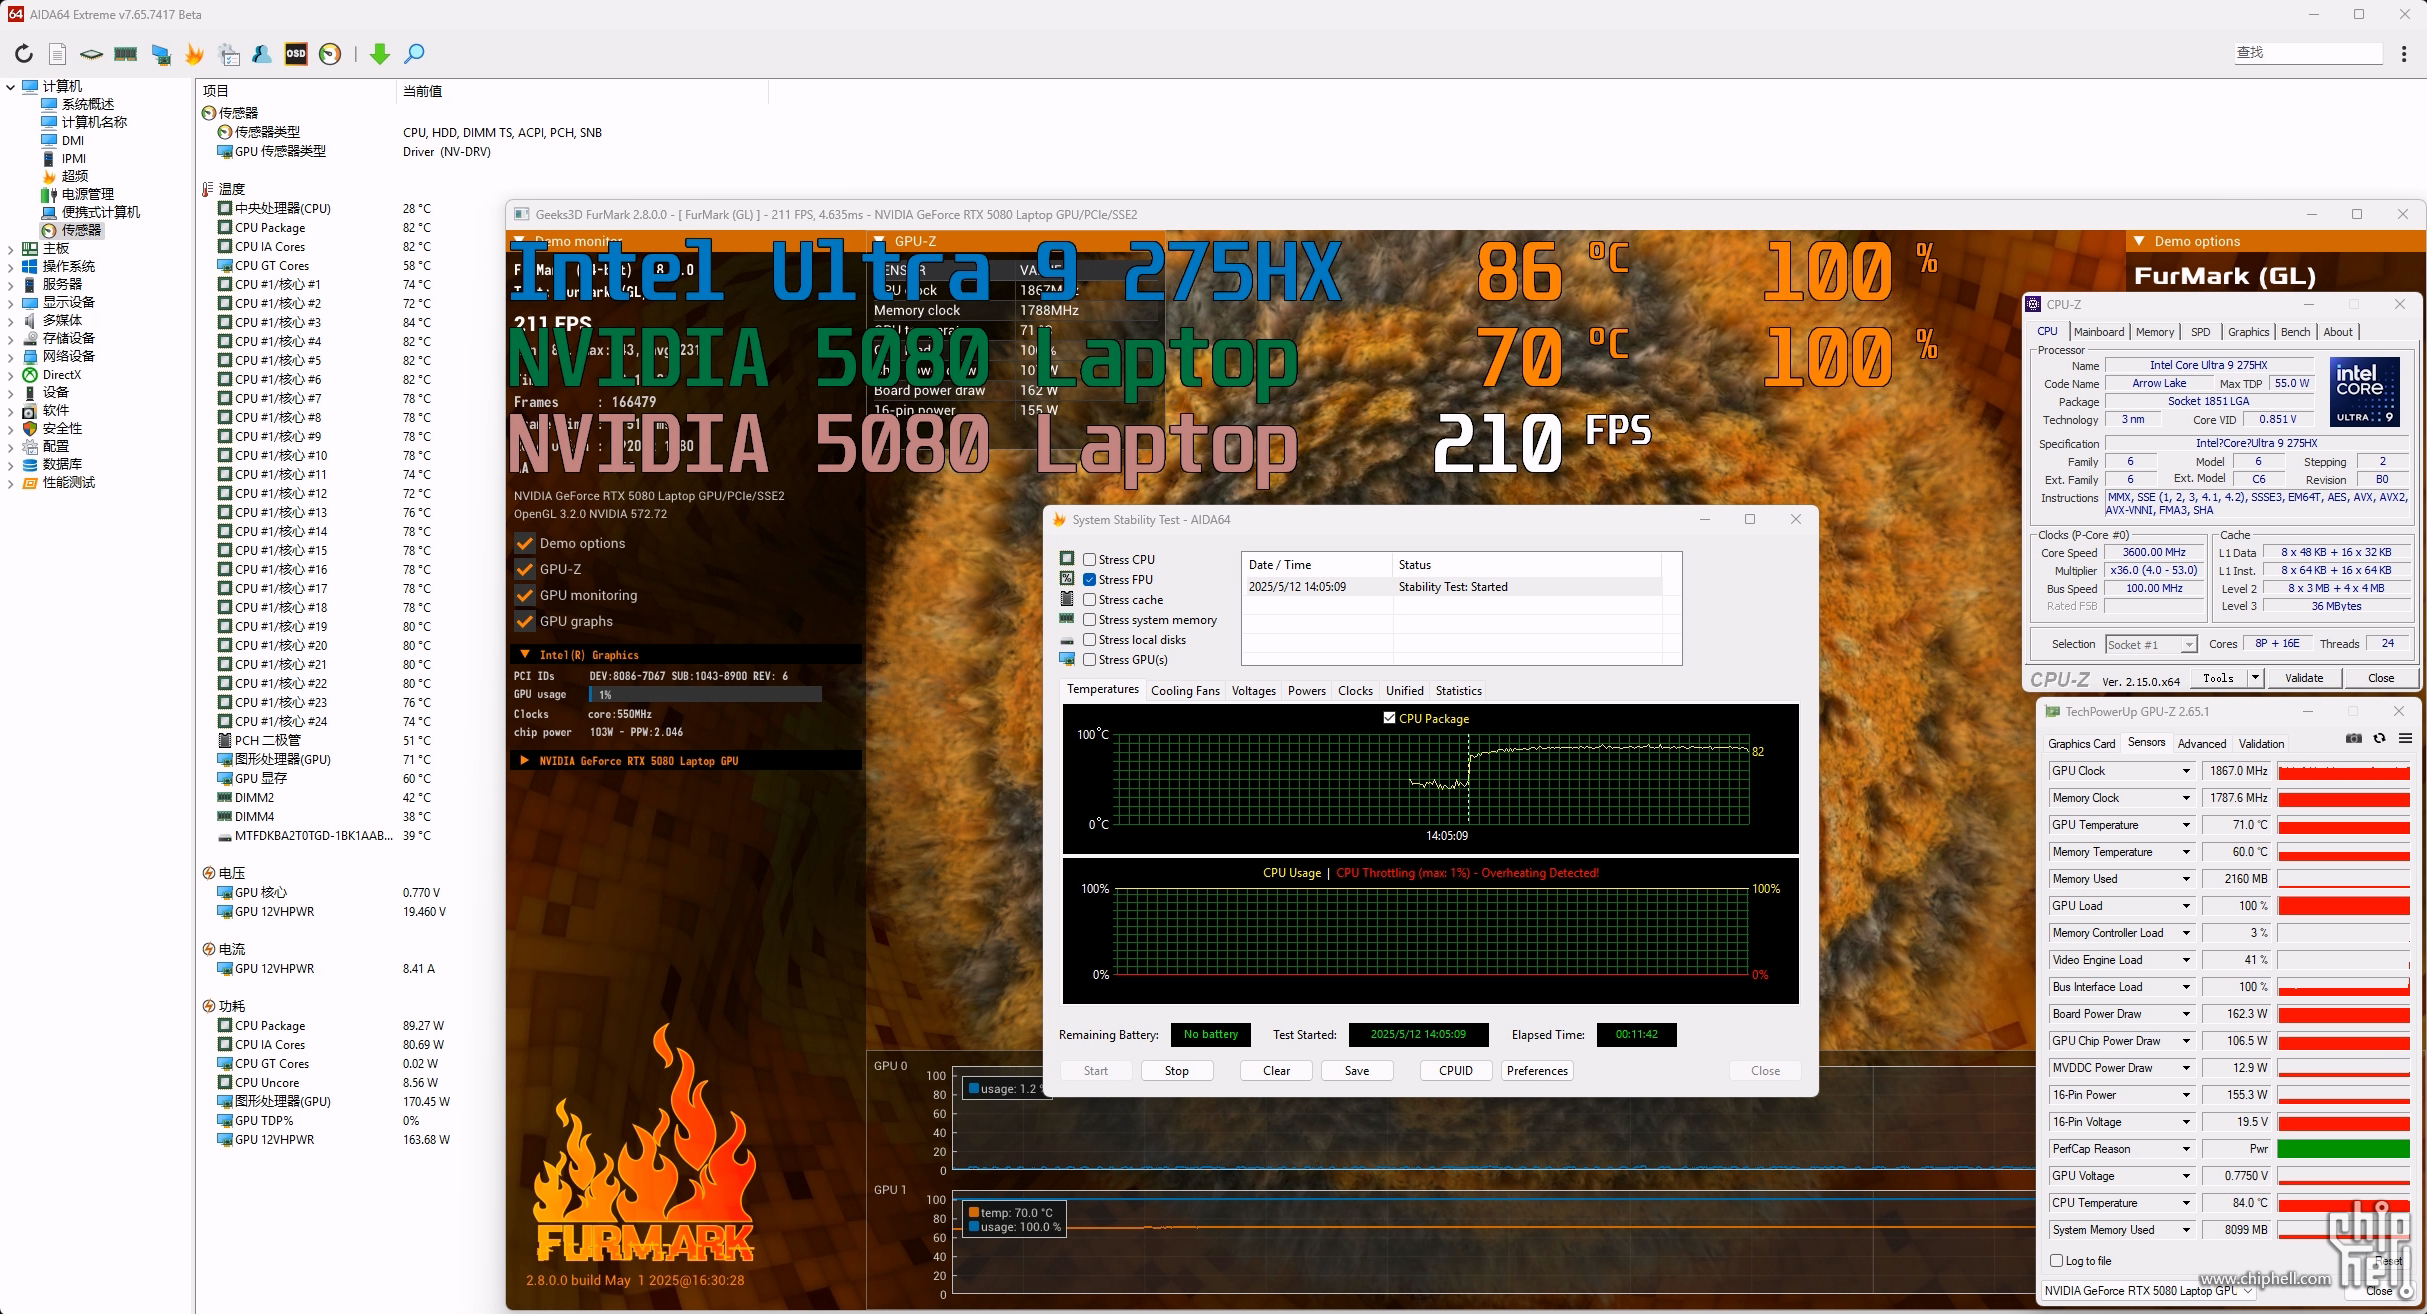The width and height of the screenshot is (2427, 1314).
Task: Click Stop button in Stability Test
Action: click(1177, 1071)
